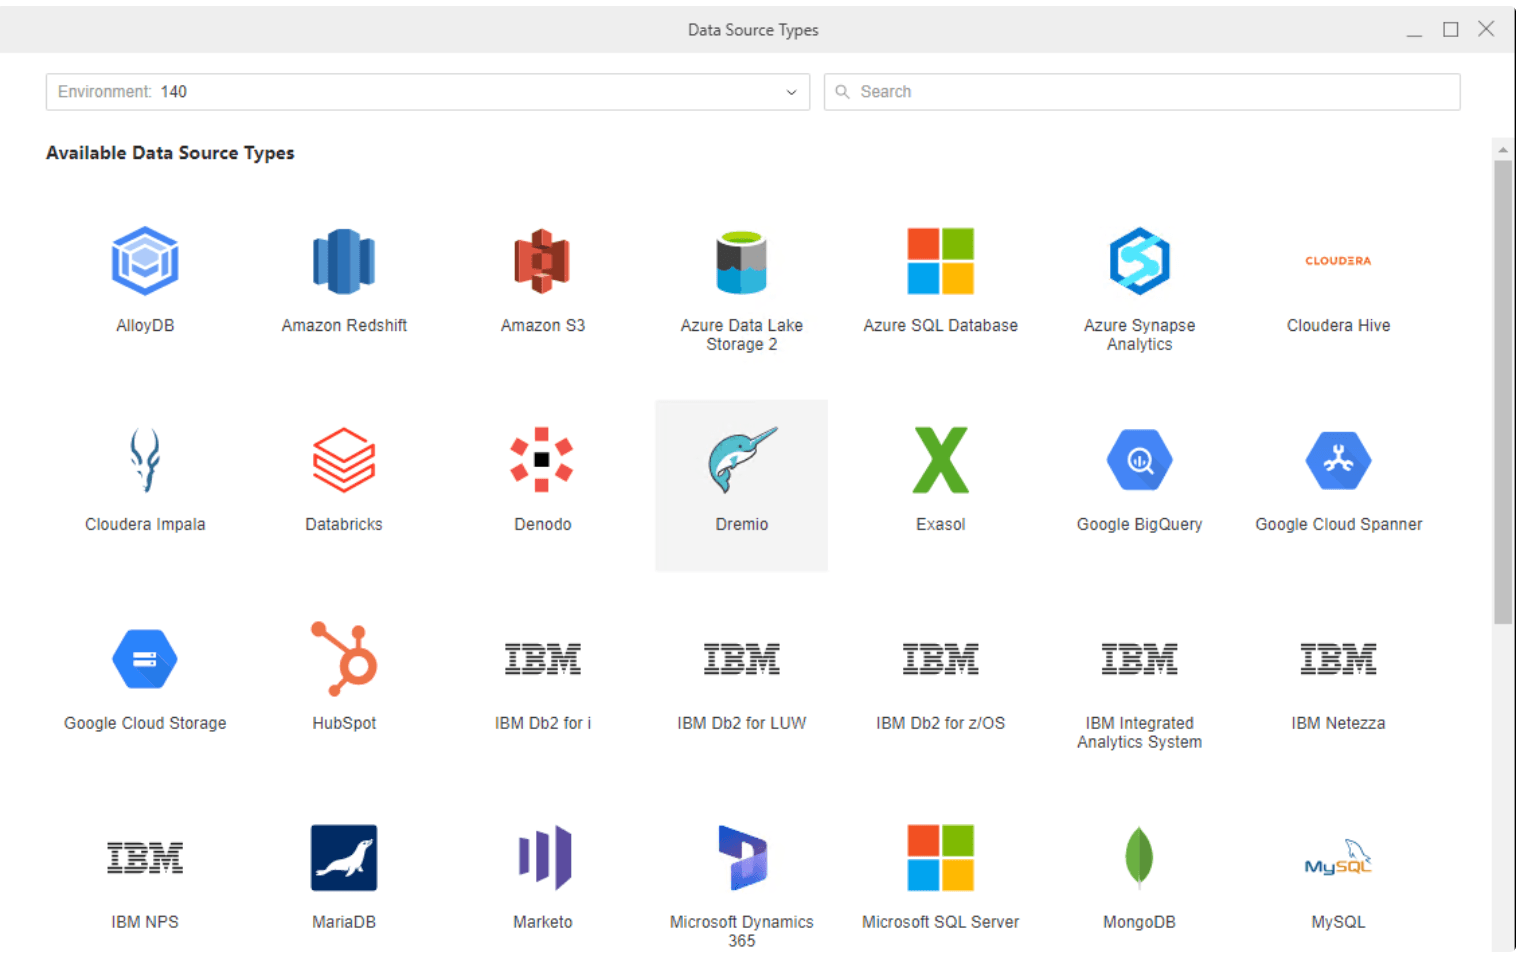Maximize the Data Source Types window

1450,30
